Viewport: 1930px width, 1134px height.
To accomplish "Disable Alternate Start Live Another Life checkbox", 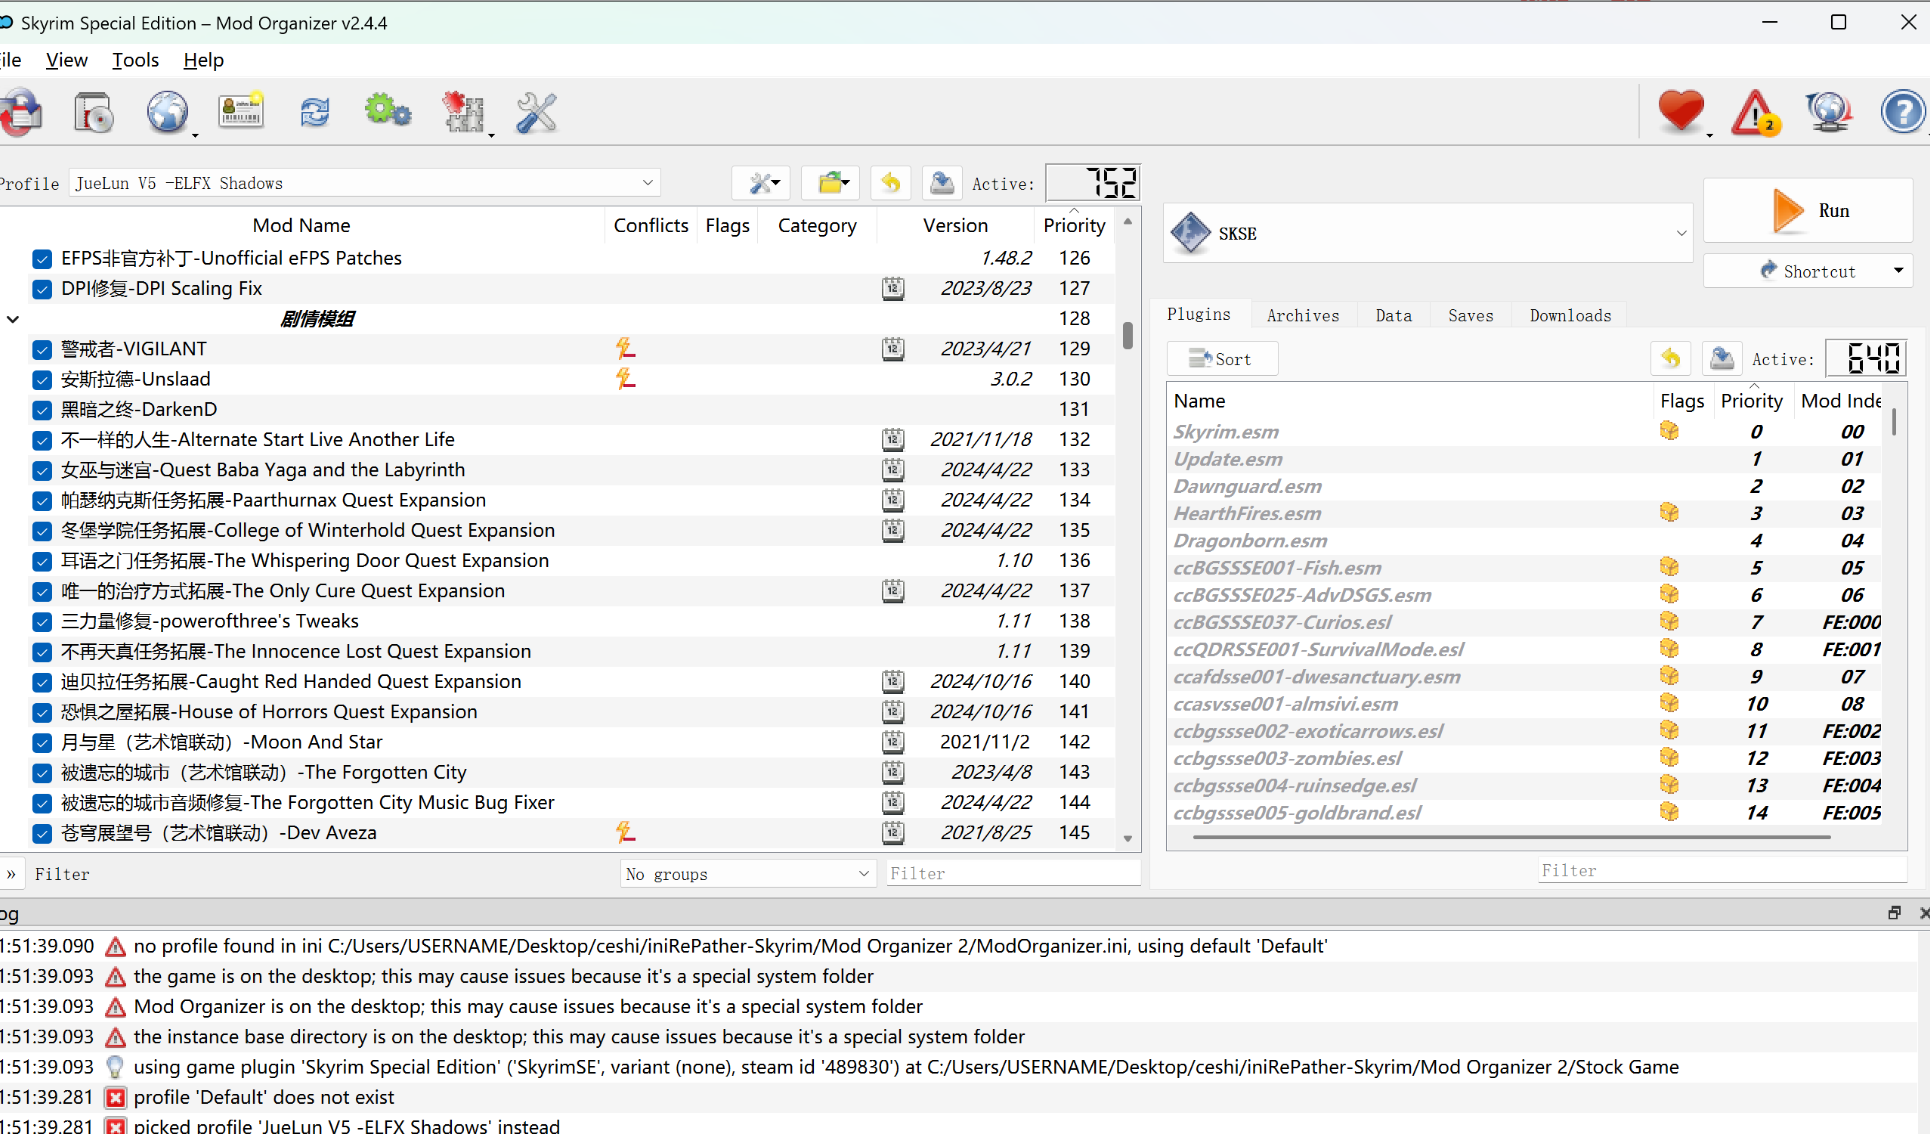I will coord(42,440).
